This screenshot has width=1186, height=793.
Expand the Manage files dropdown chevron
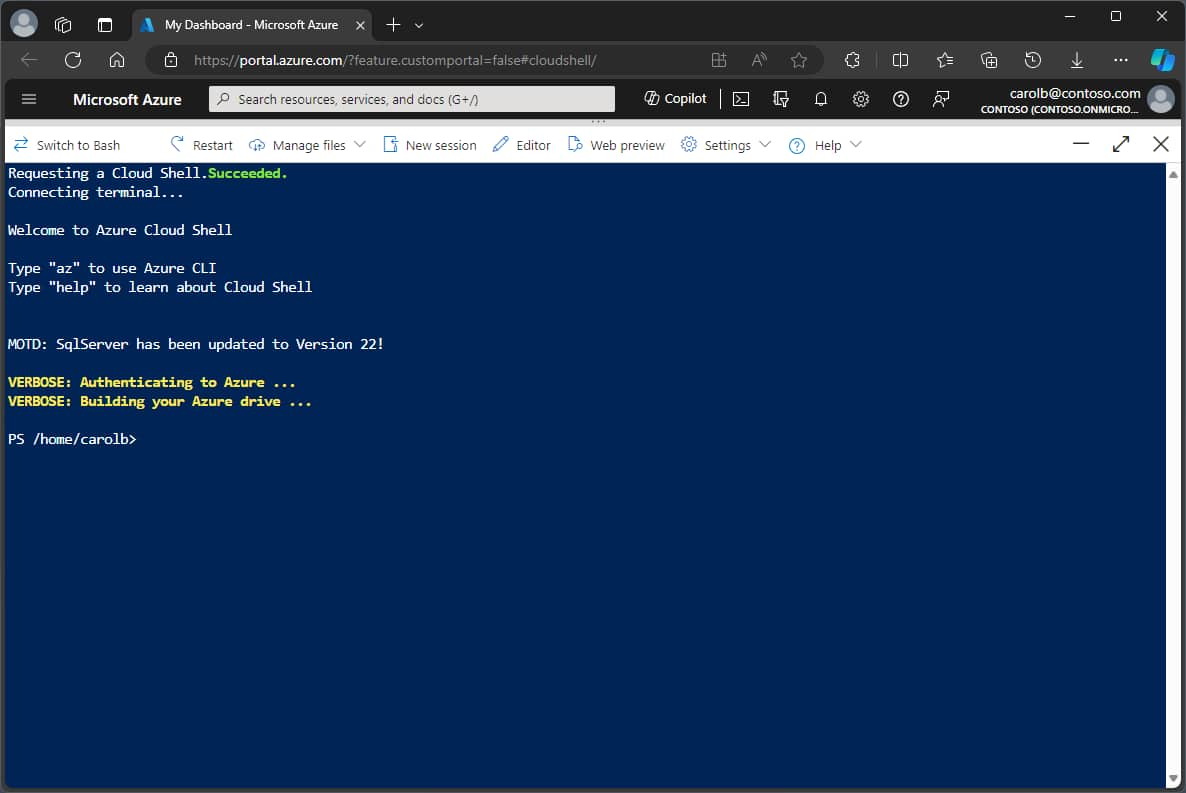click(x=360, y=145)
